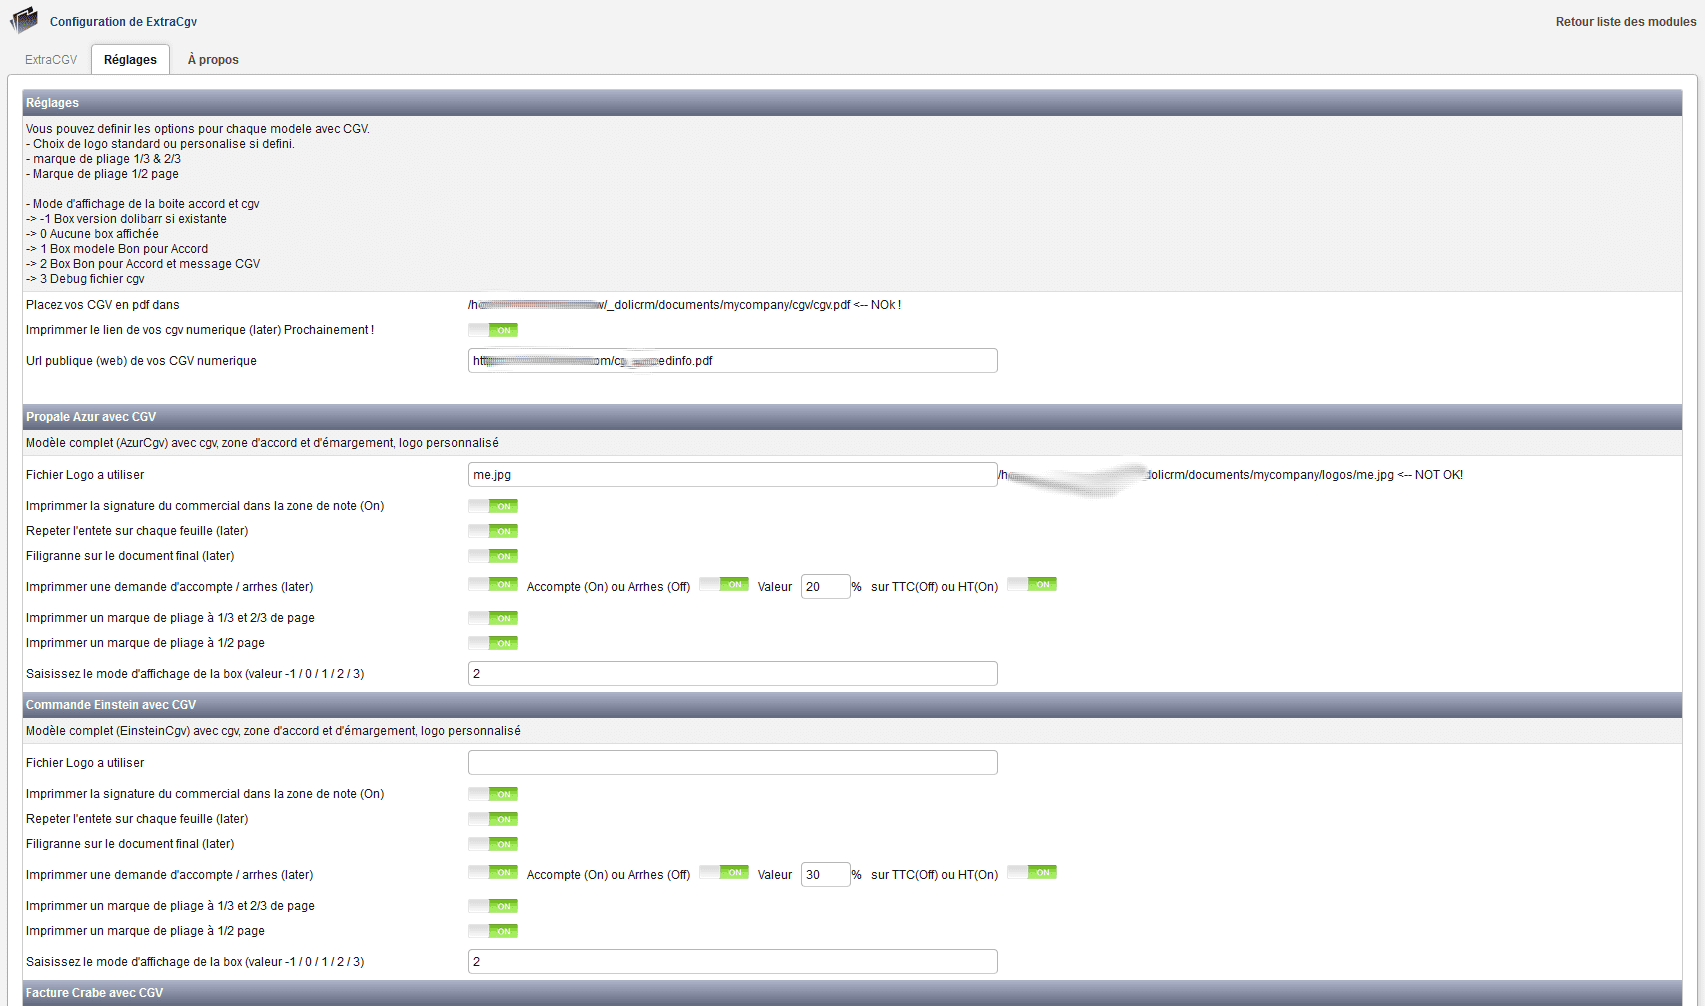Turn off 'Filigranne sur le document final' Azur

coord(492,556)
